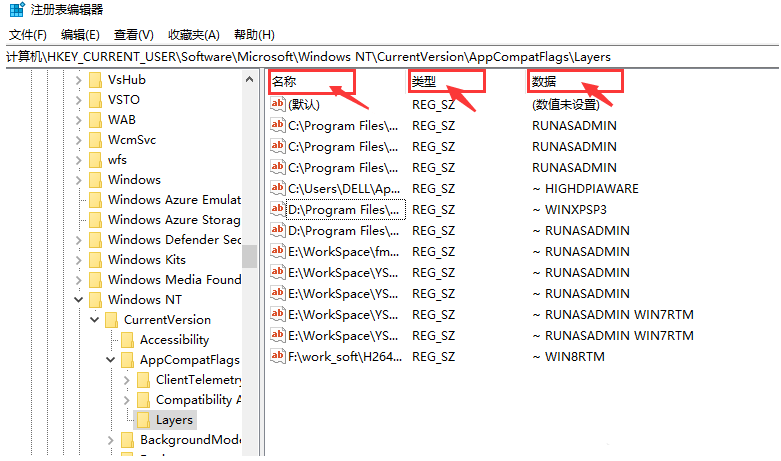Open the 收藏夹(A) menu
The height and width of the screenshot is (461, 781).
(x=194, y=35)
